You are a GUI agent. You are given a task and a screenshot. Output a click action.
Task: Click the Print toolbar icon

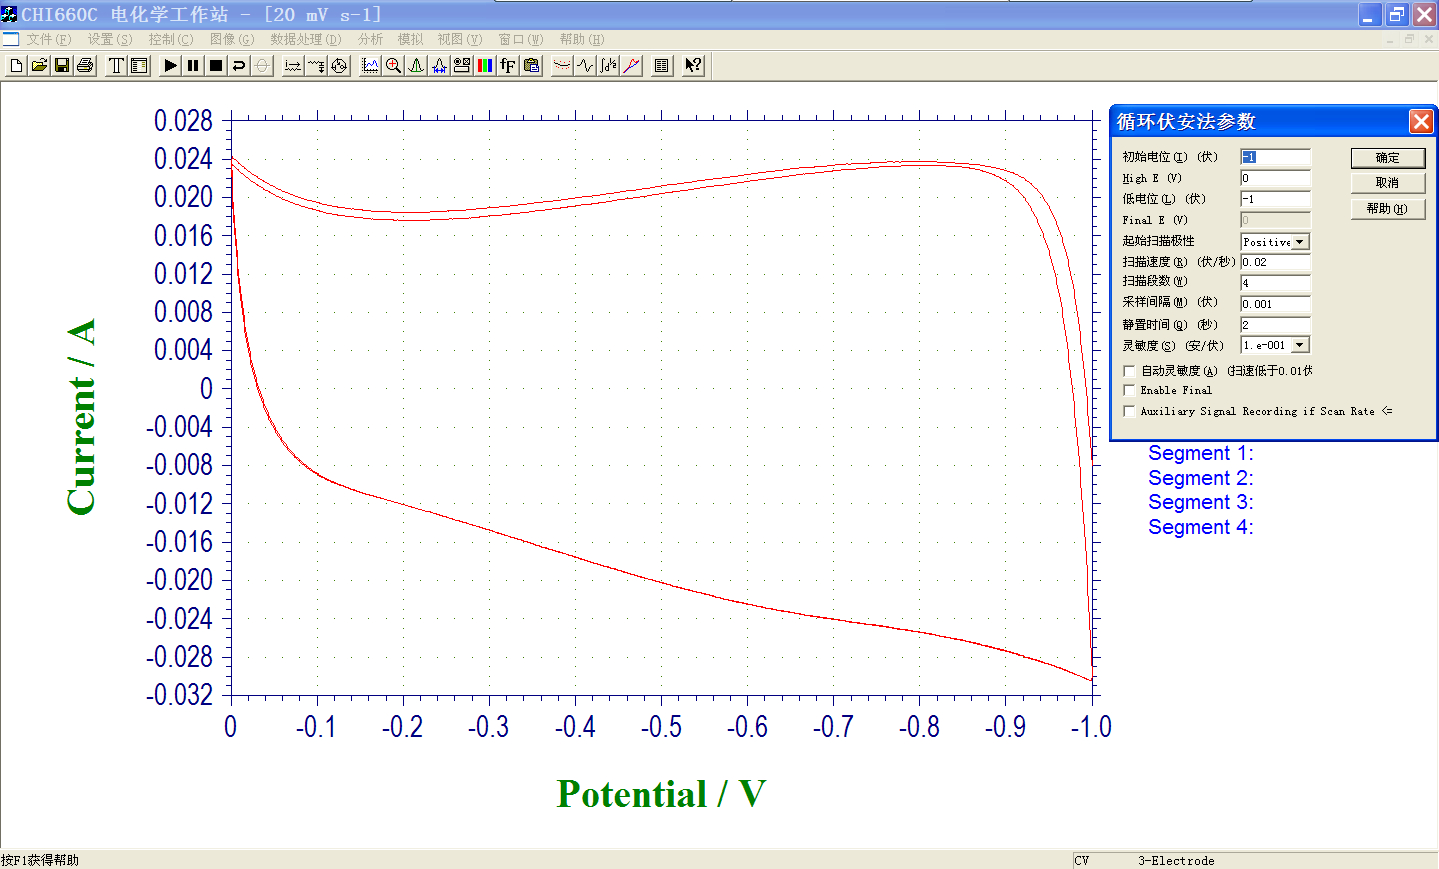(x=85, y=66)
